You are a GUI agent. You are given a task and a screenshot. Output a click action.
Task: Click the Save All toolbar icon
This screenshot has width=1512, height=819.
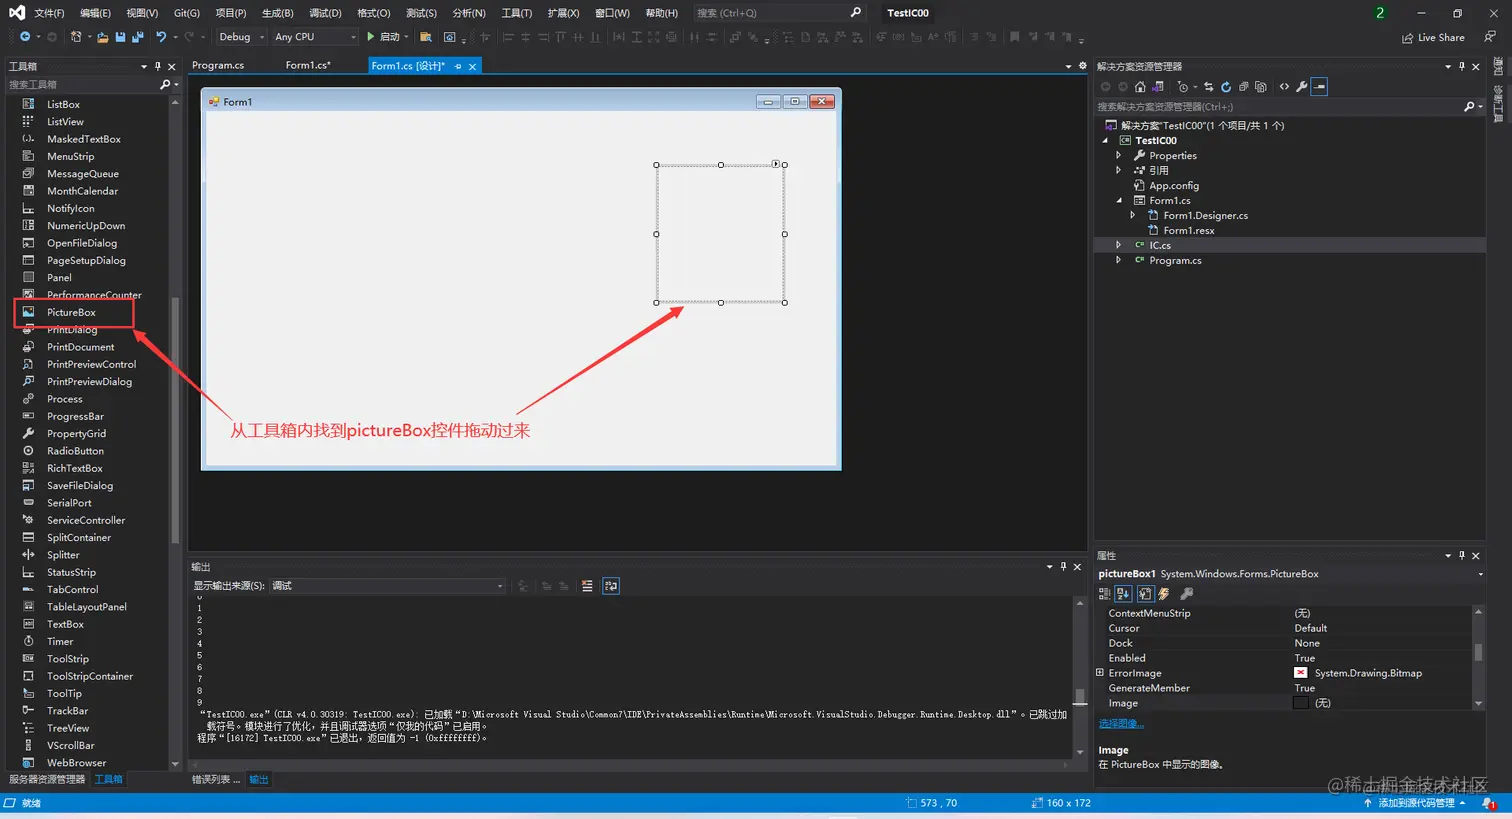pyautogui.click(x=138, y=37)
